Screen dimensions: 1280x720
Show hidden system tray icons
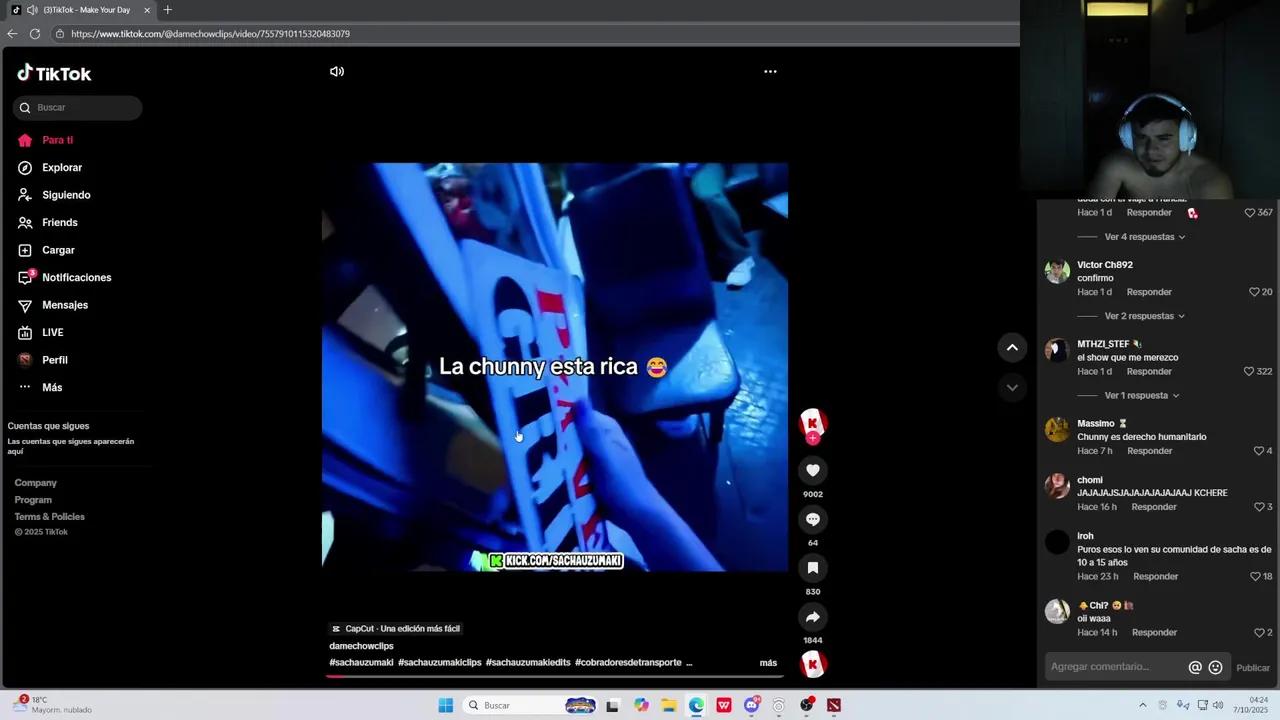point(1143,705)
